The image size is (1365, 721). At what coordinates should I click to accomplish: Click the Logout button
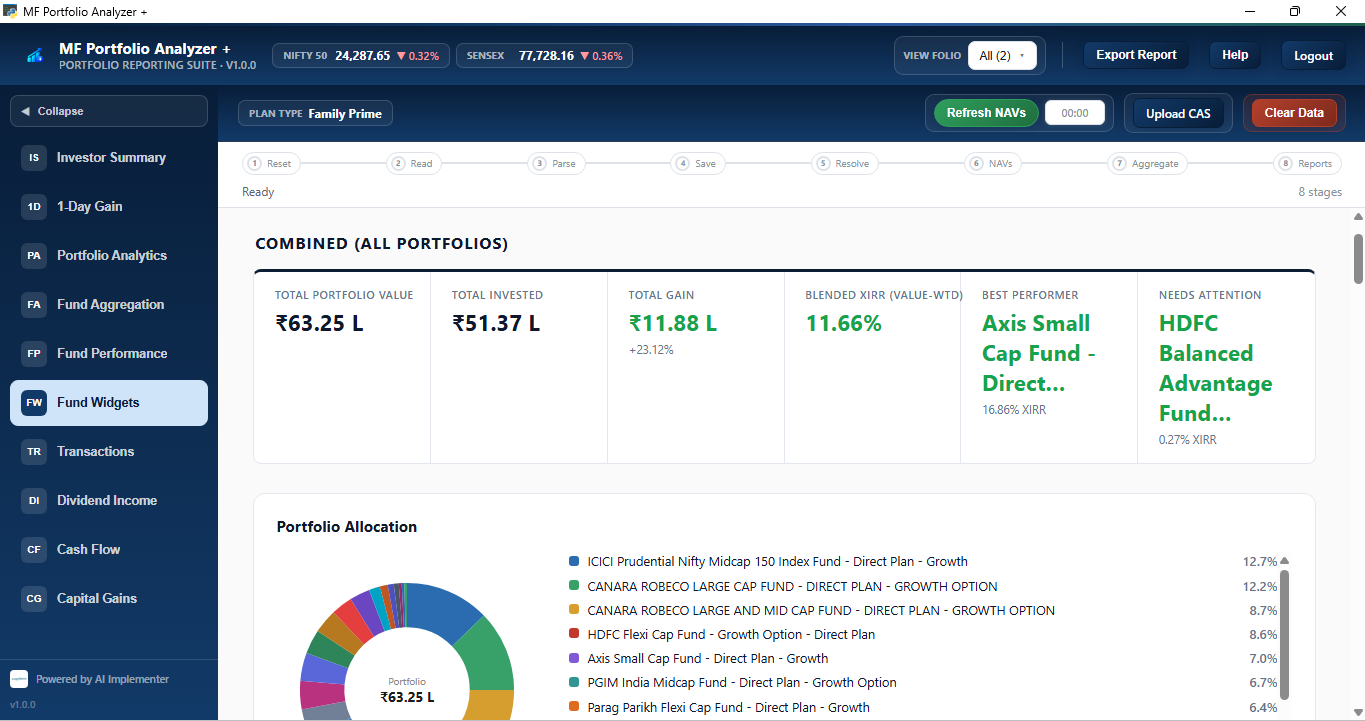tap(1313, 56)
